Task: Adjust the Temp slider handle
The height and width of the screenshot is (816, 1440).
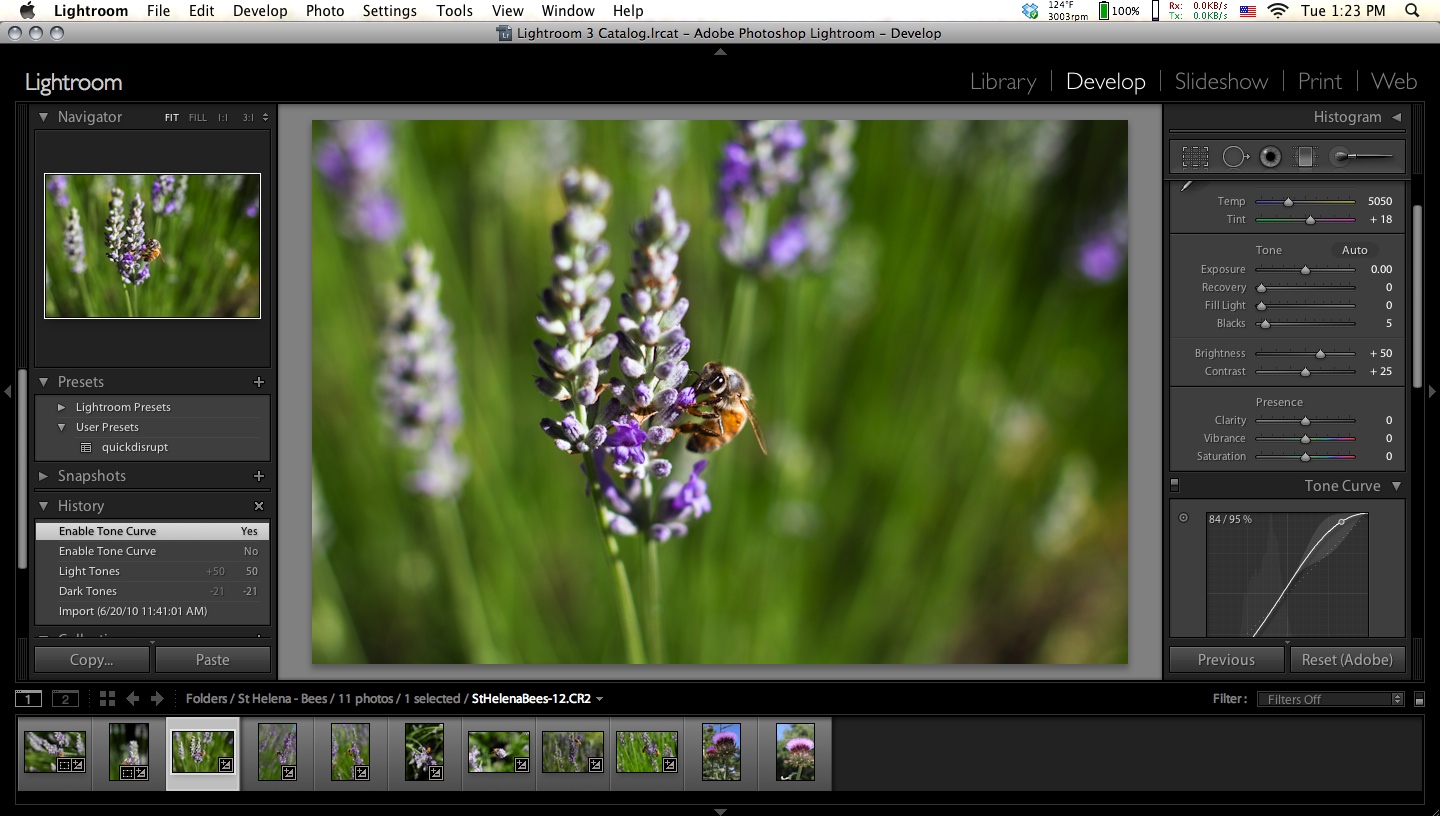Action: click(x=1288, y=202)
